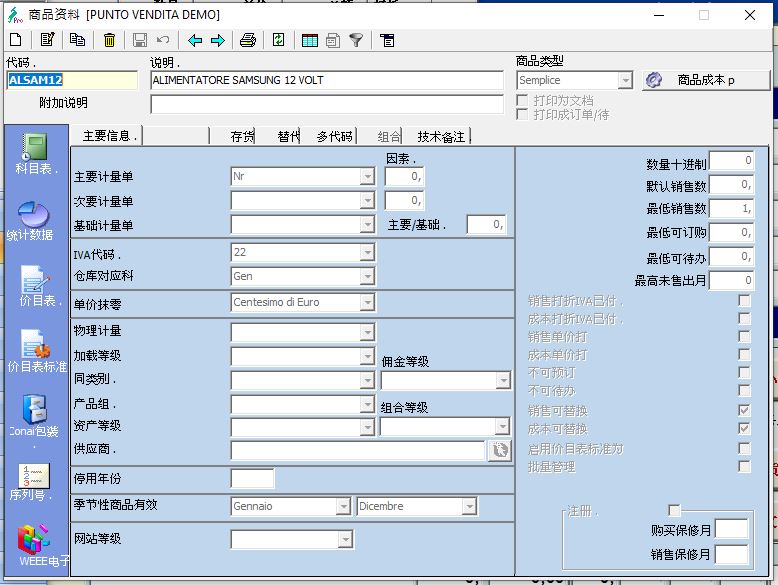The height and width of the screenshot is (585, 778).
Task: Toggle 打印为文档 checkbox
Action: click(x=522, y=100)
